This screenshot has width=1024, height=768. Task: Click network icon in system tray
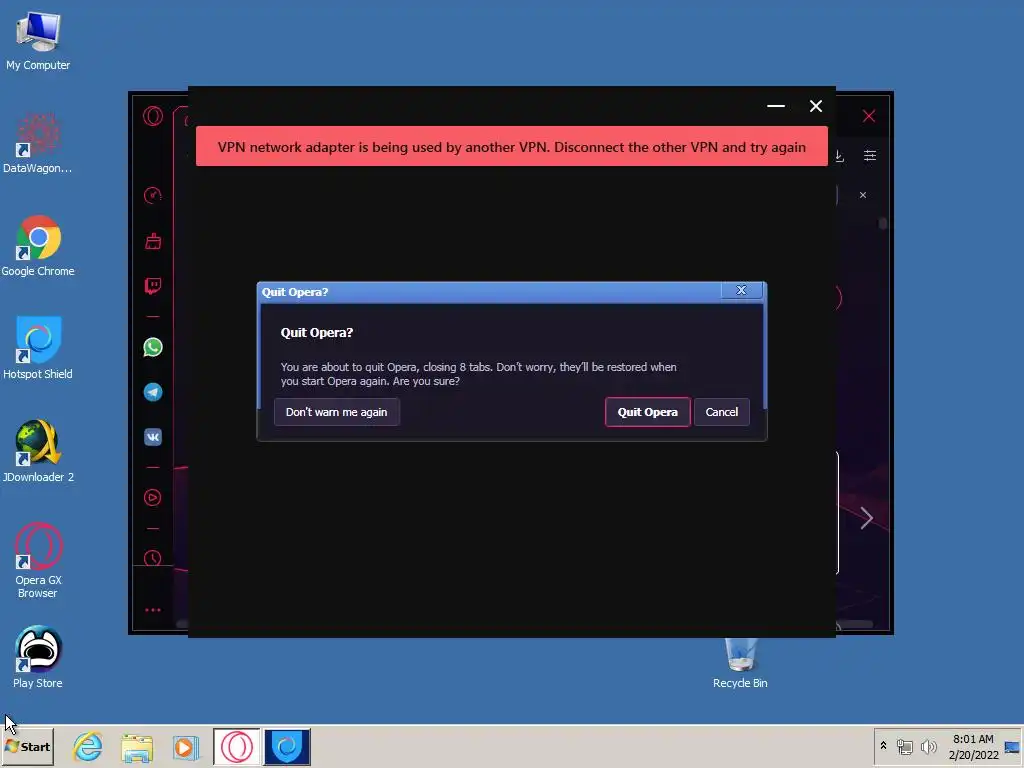tap(904, 746)
